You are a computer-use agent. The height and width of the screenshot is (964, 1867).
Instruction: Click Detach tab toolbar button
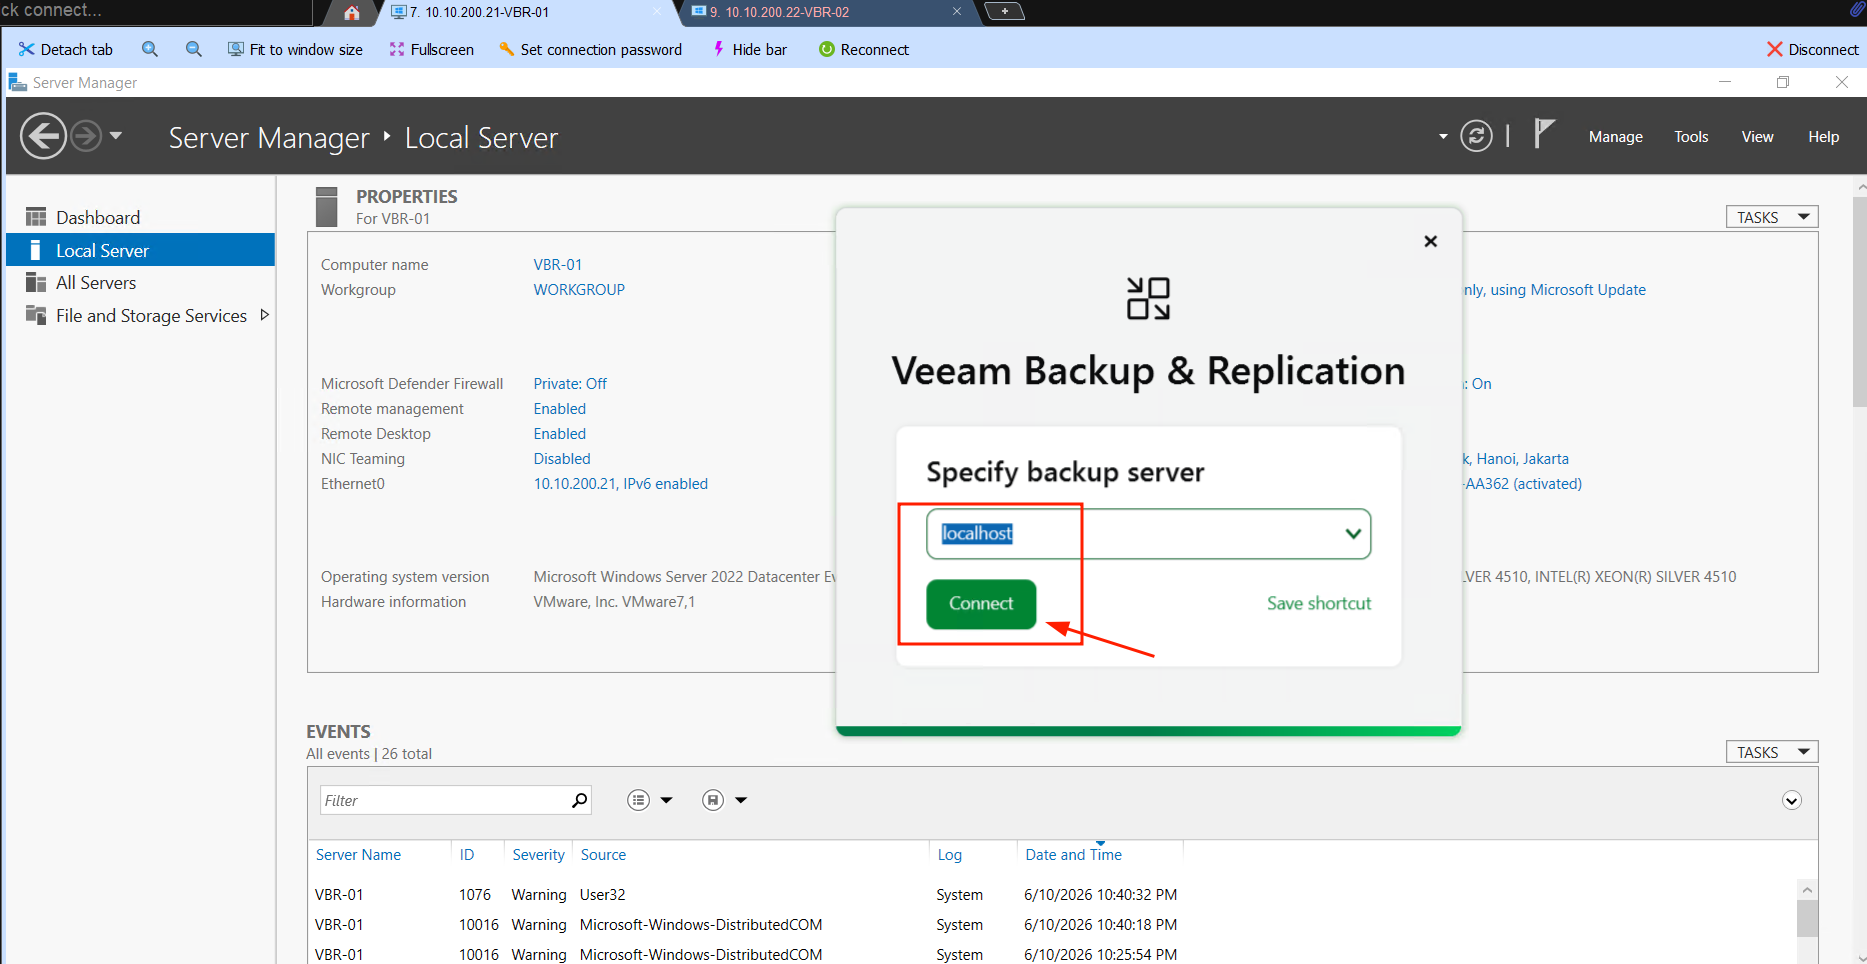(66, 49)
